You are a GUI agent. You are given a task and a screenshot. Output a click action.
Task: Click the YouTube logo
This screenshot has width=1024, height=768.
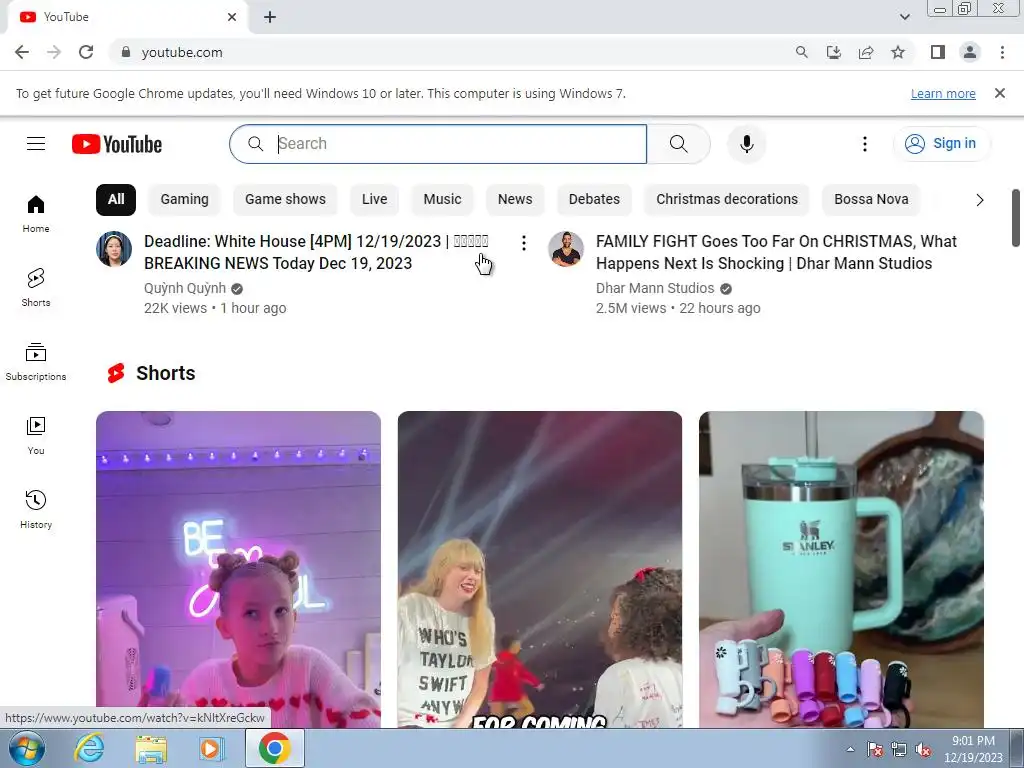117,144
